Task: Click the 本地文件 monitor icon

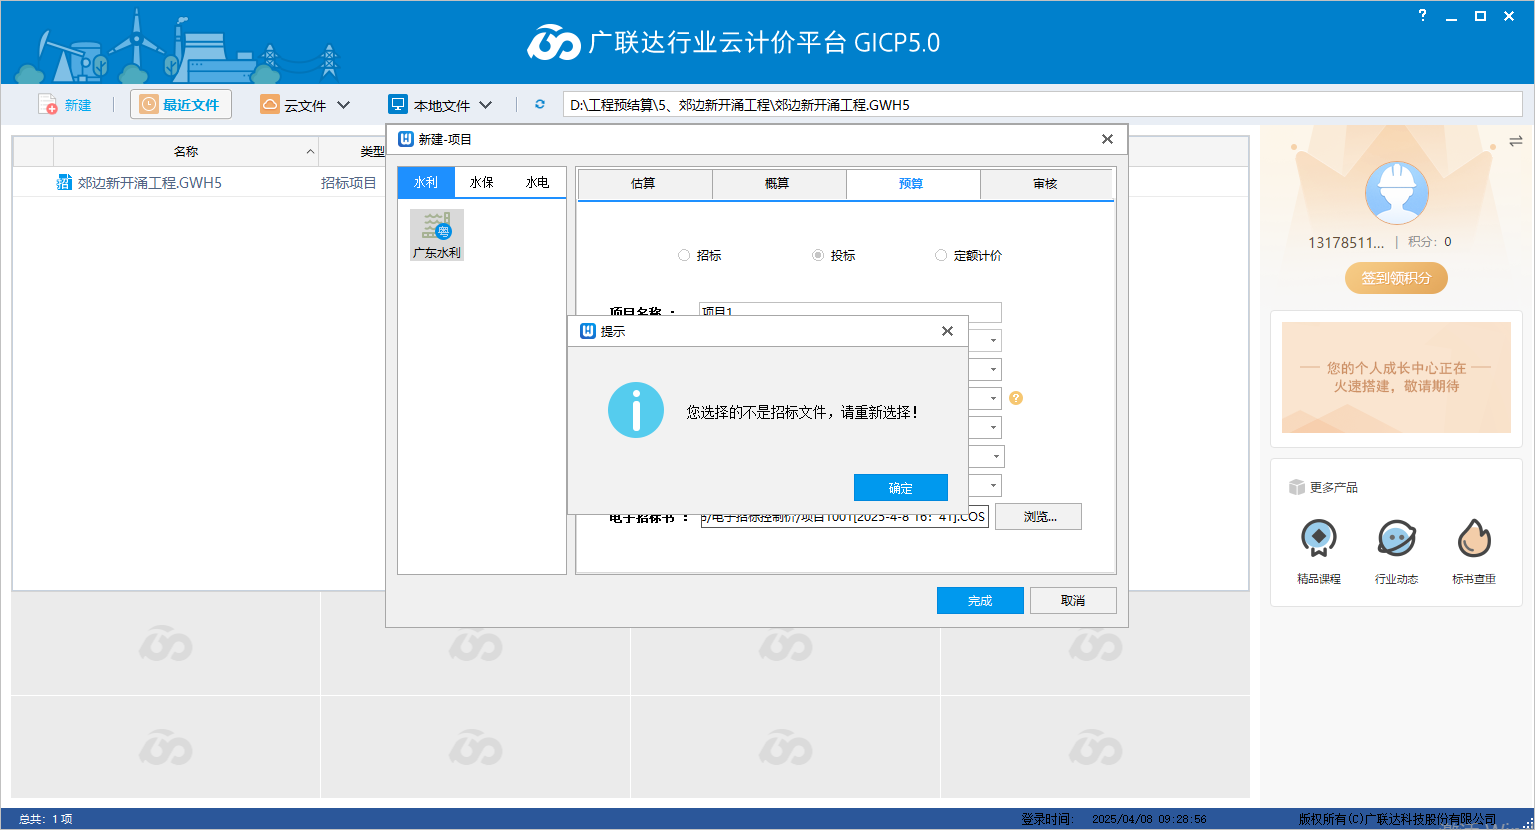Action: pyautogui.click(x=398, y=104)
